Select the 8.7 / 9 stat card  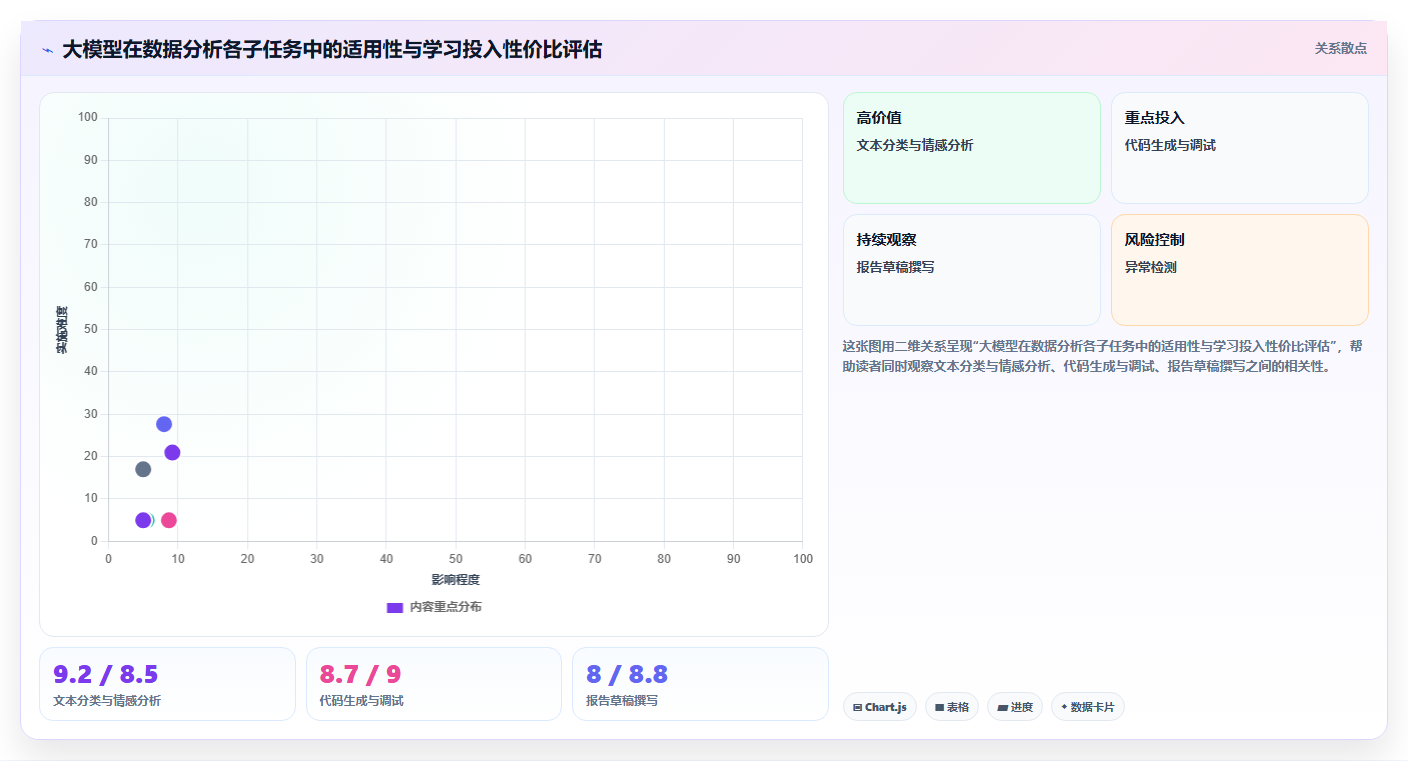434,684
